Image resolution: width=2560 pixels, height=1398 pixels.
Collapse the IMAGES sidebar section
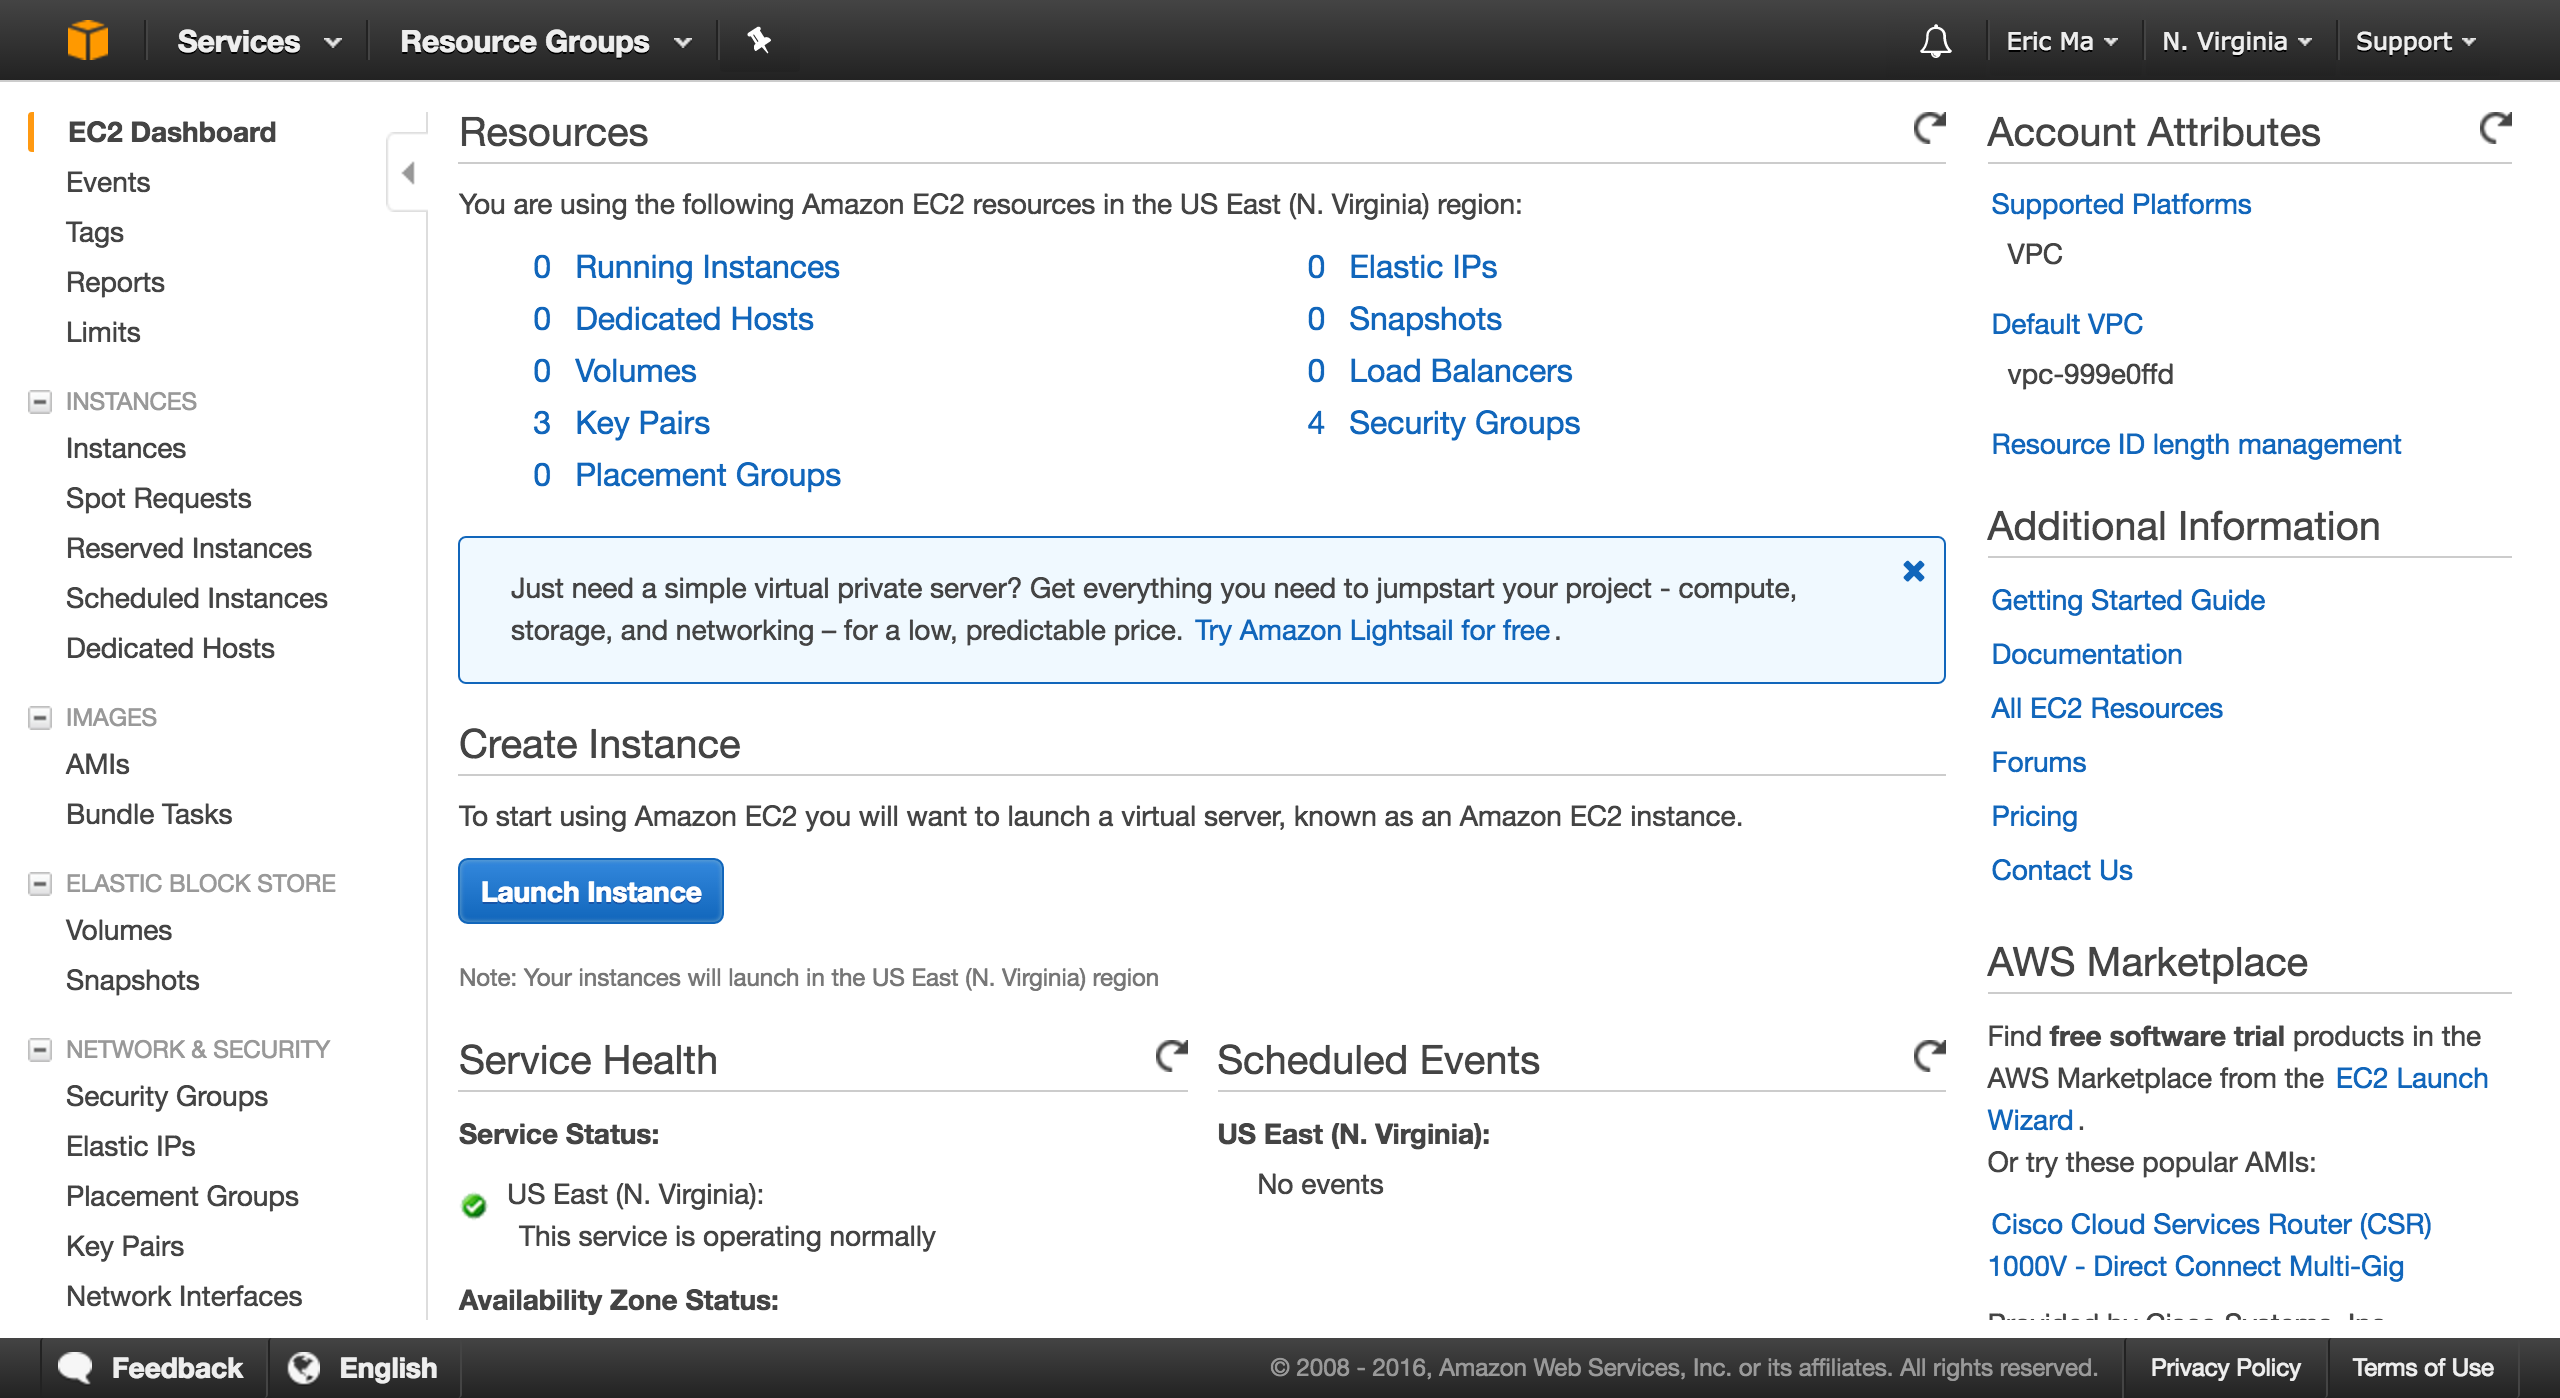coord(40,718)
